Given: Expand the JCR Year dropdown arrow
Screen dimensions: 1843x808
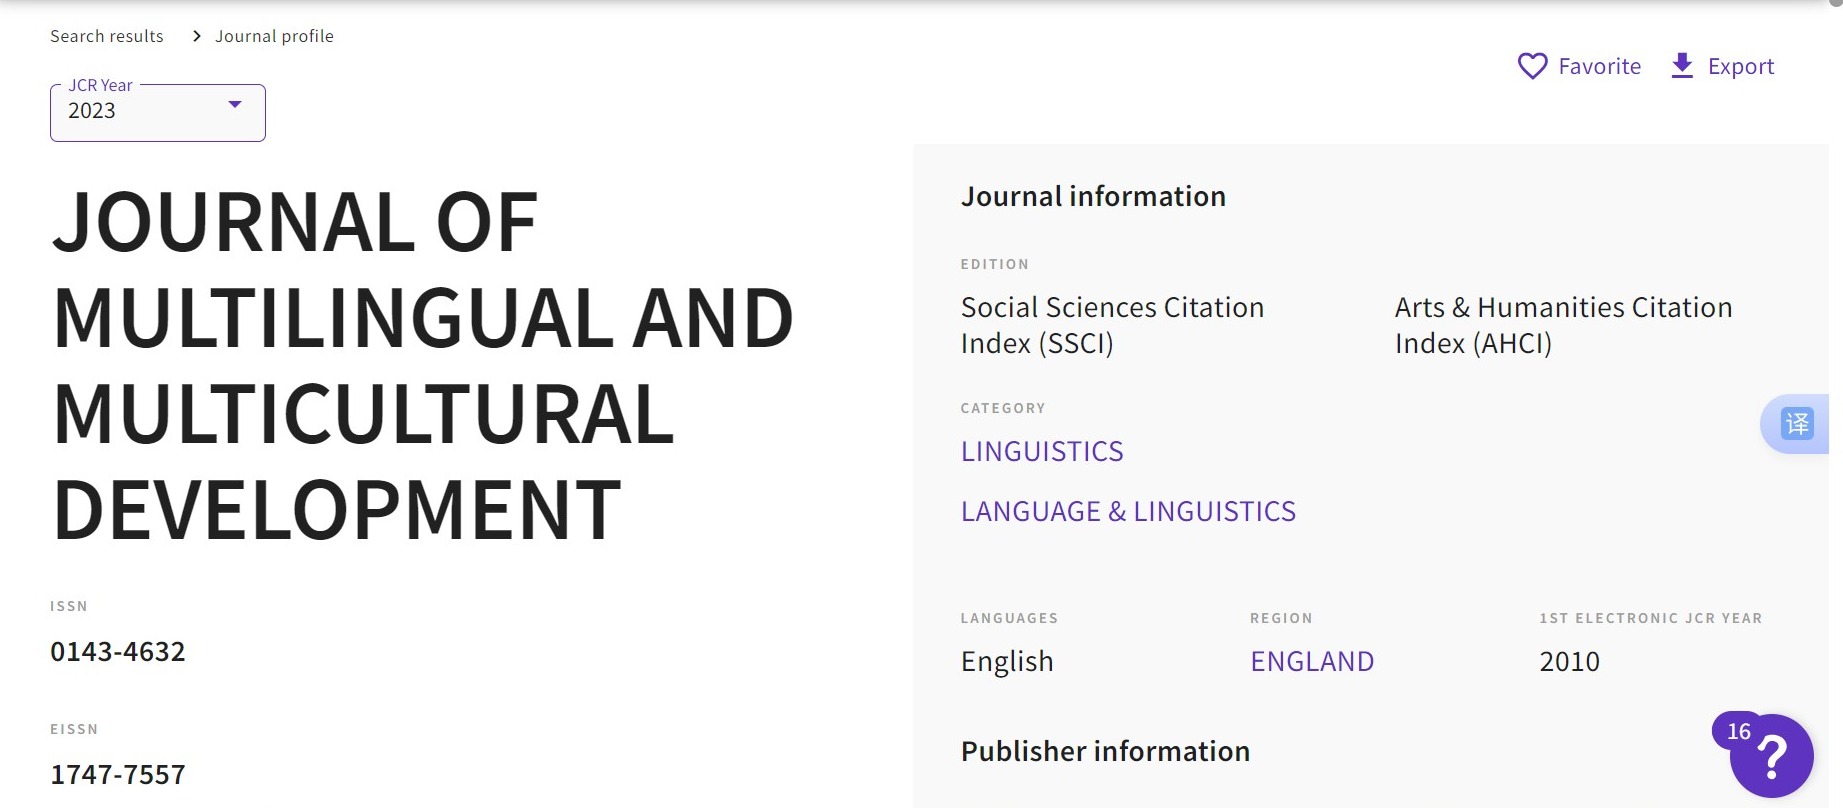Looking at the screenshot, I should (235, 104).
